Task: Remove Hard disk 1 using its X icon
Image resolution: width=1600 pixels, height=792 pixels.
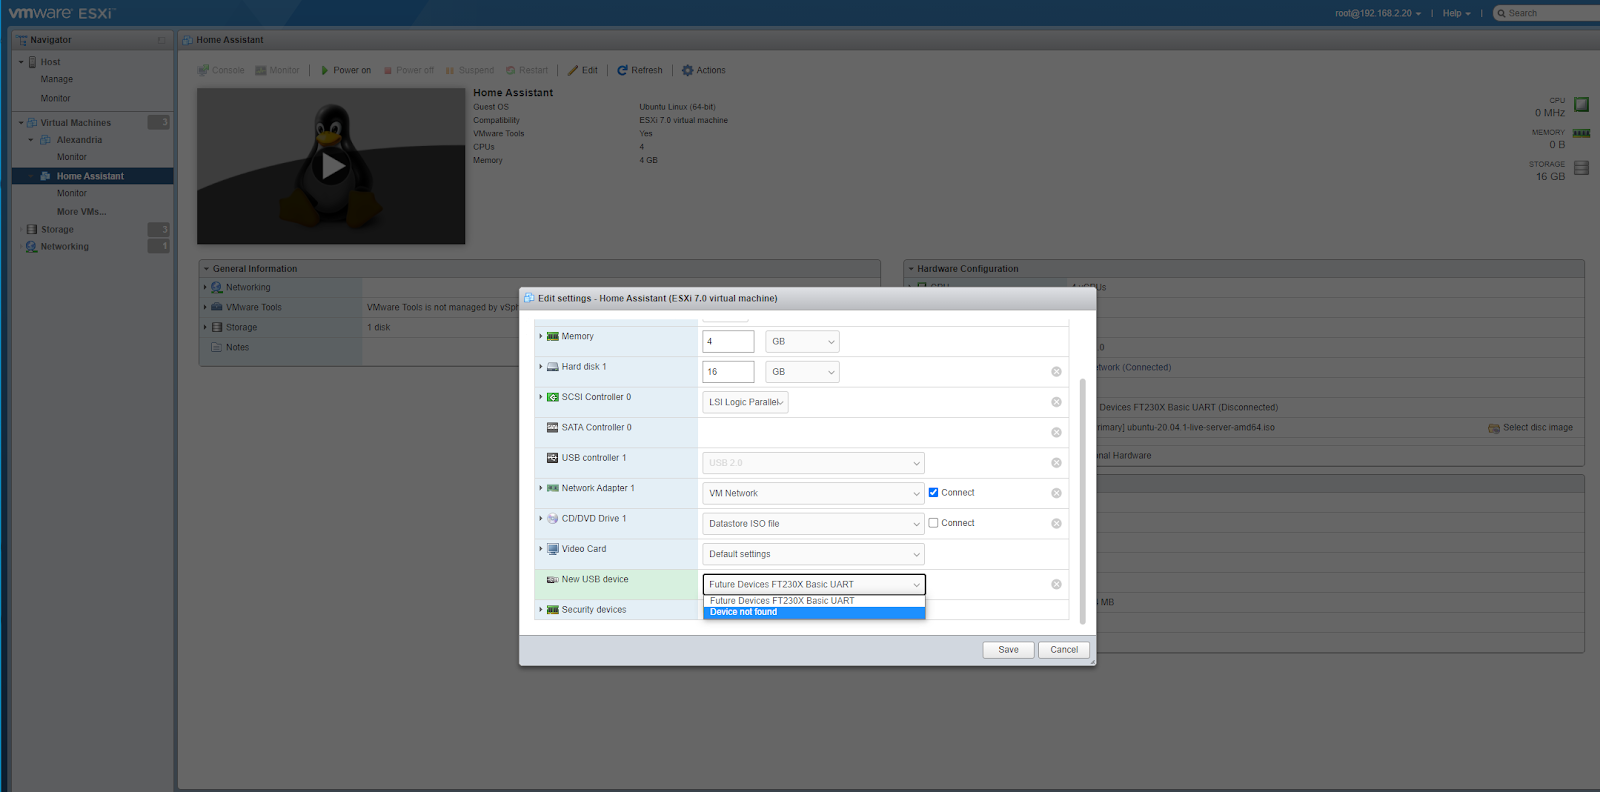Action: point(1056,372)
